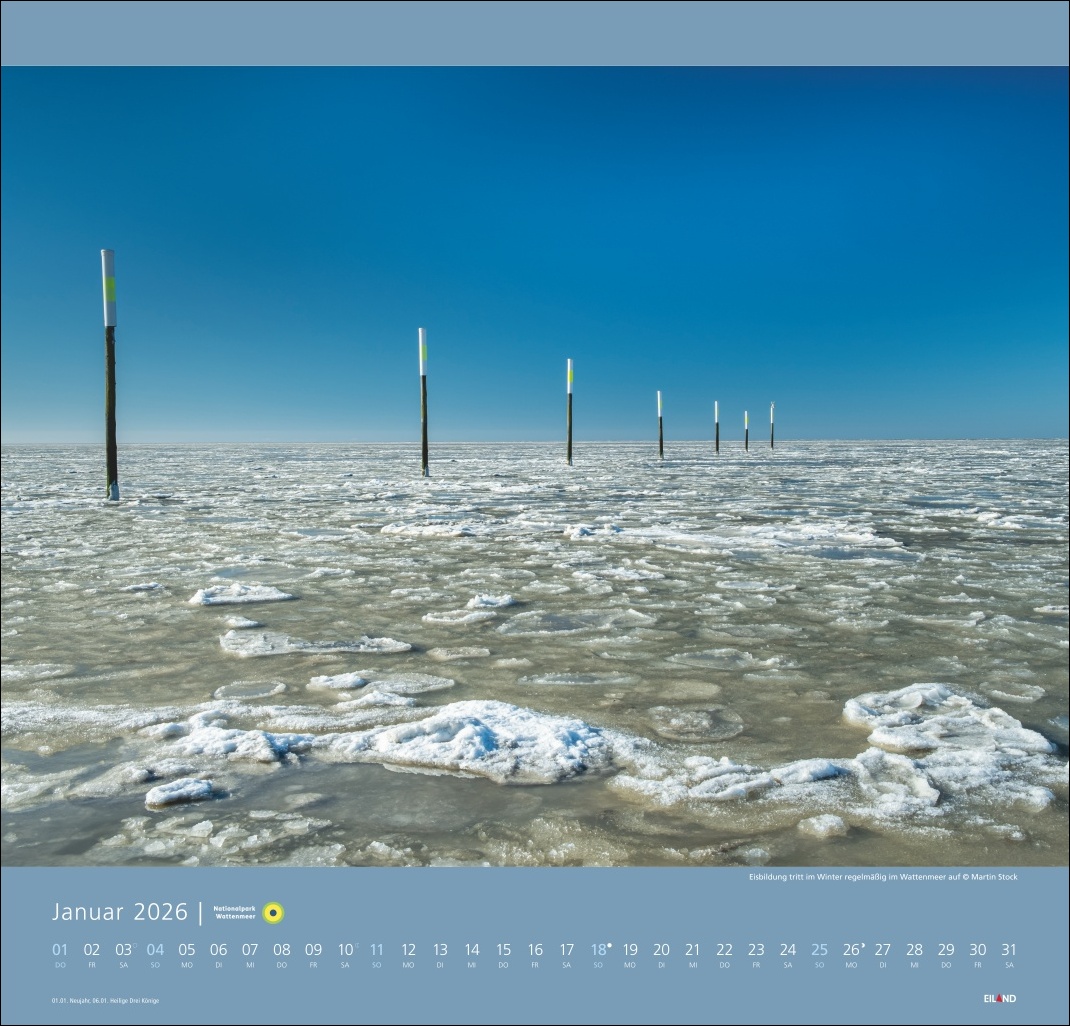The height and width of the screenshot is (1026, 1070).
Task: Choose day 15 in the date strip
Action: [503, 950]
